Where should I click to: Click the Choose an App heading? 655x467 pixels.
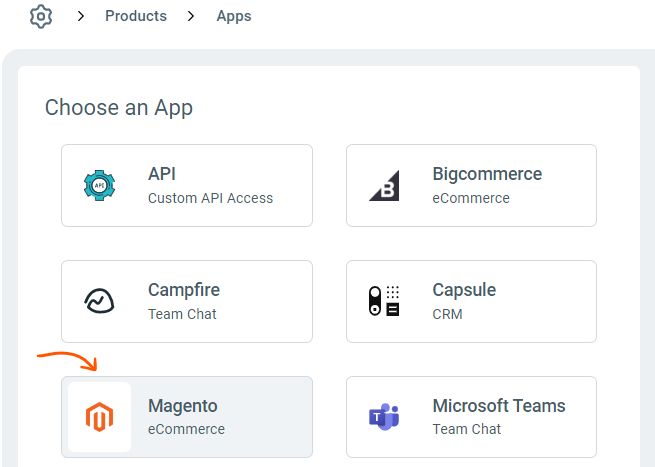click(x=119, y=107)
